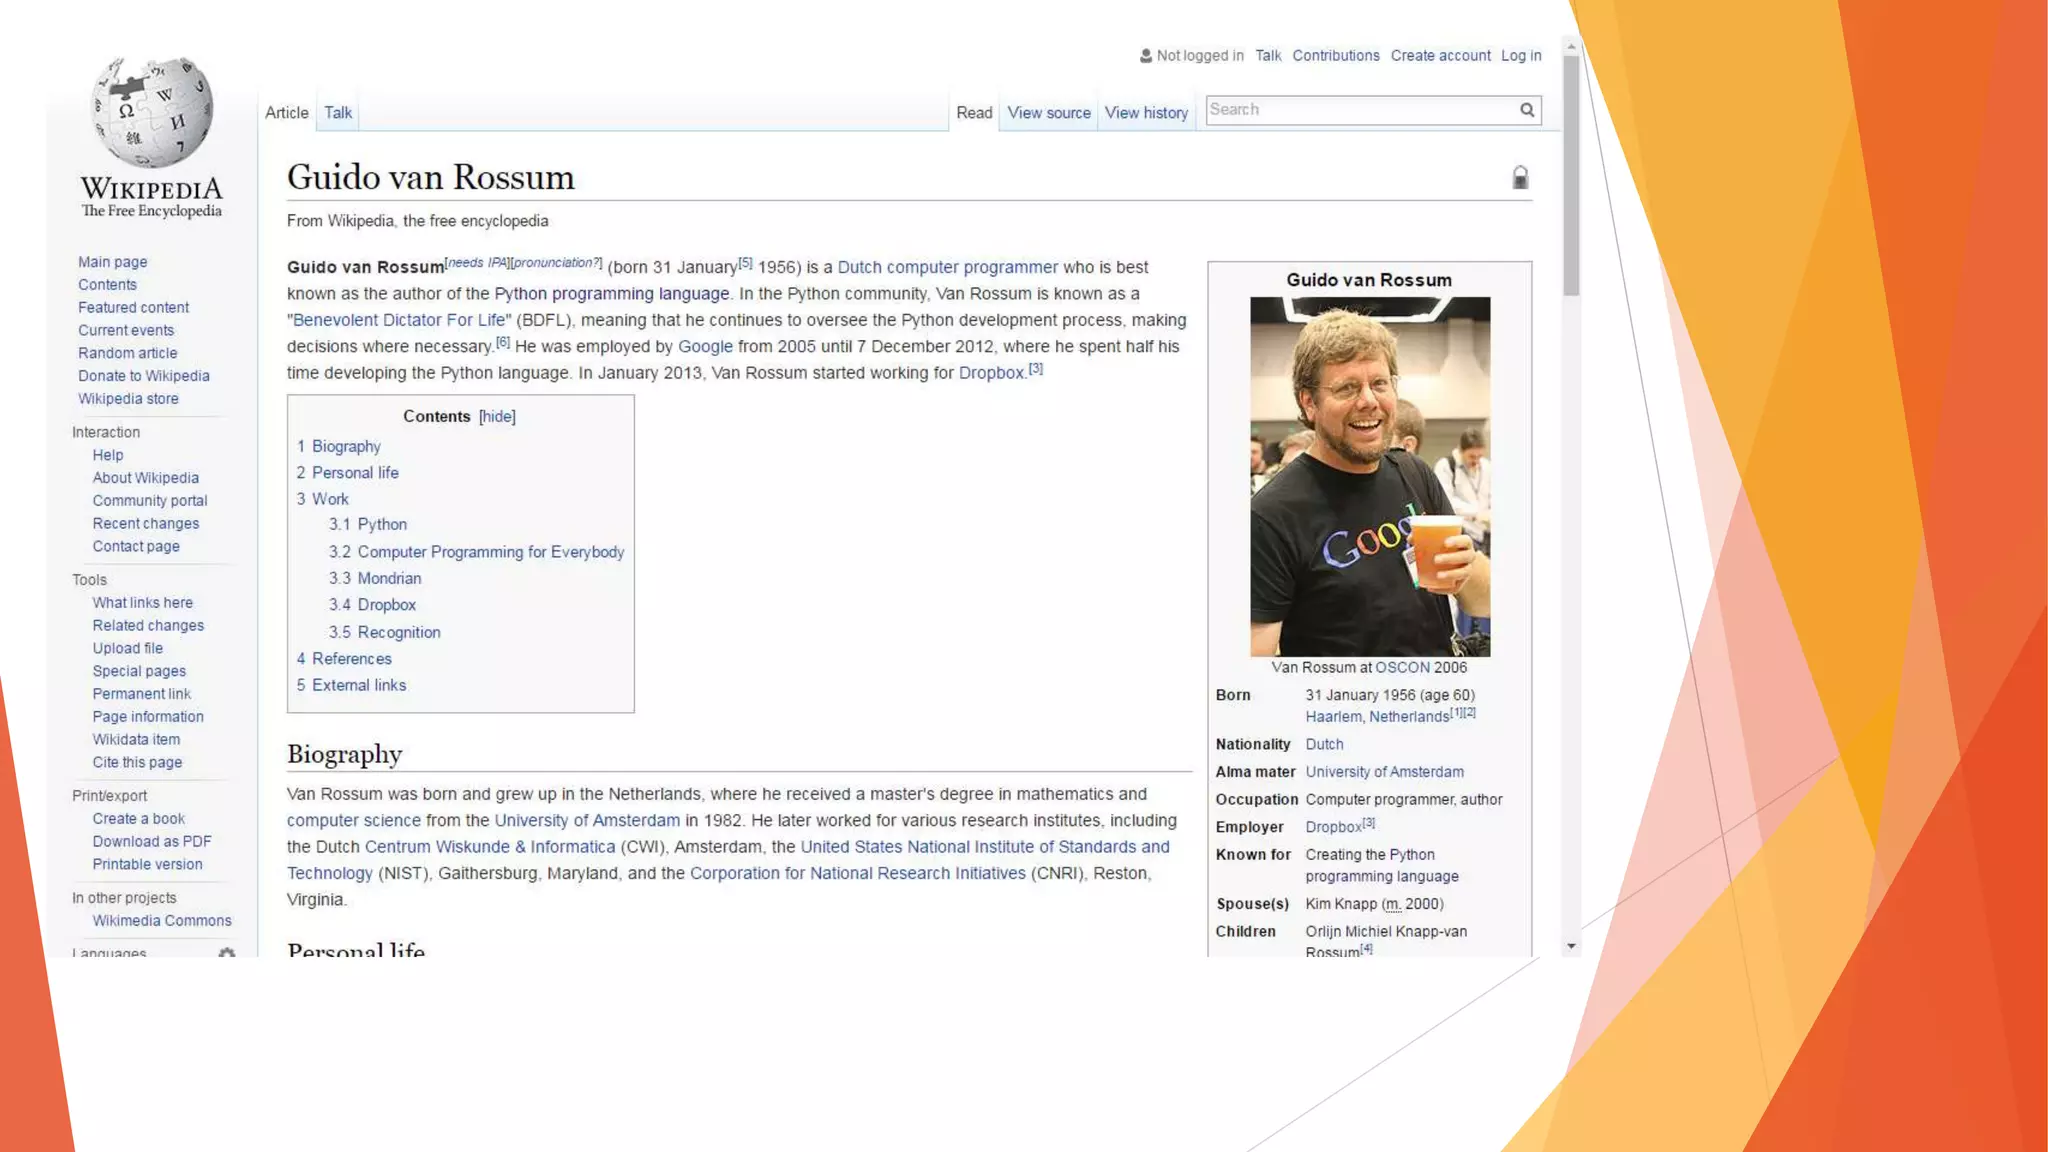
Task: Open Random article in the sidebar
Action: pos(127,353)
